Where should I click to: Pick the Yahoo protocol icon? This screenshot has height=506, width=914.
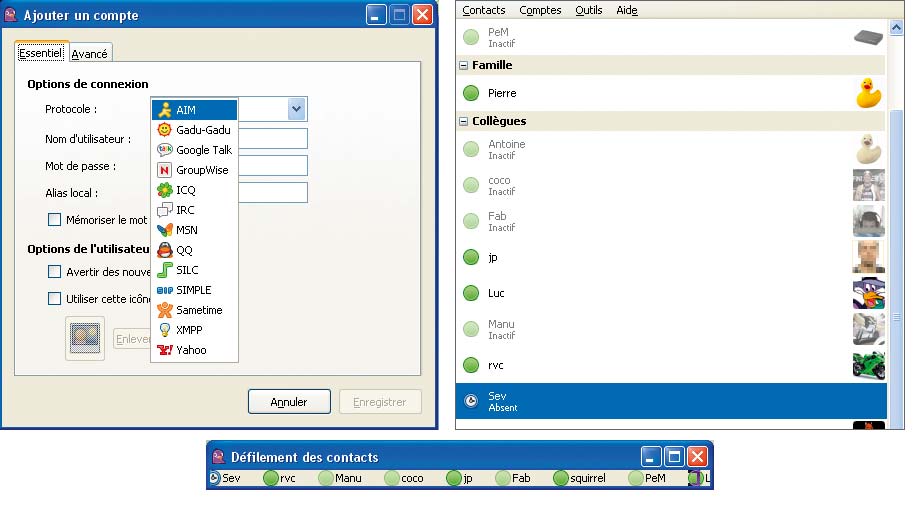165,350
